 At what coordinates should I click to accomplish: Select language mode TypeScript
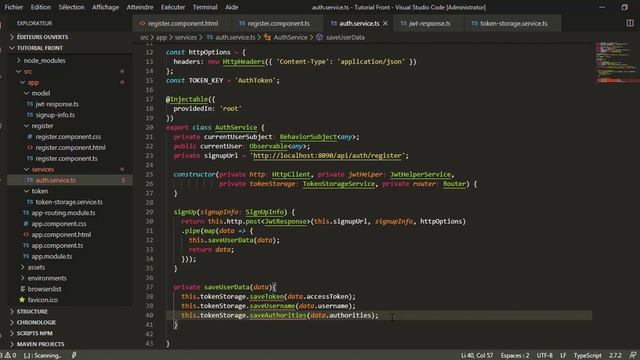(587, 355)
